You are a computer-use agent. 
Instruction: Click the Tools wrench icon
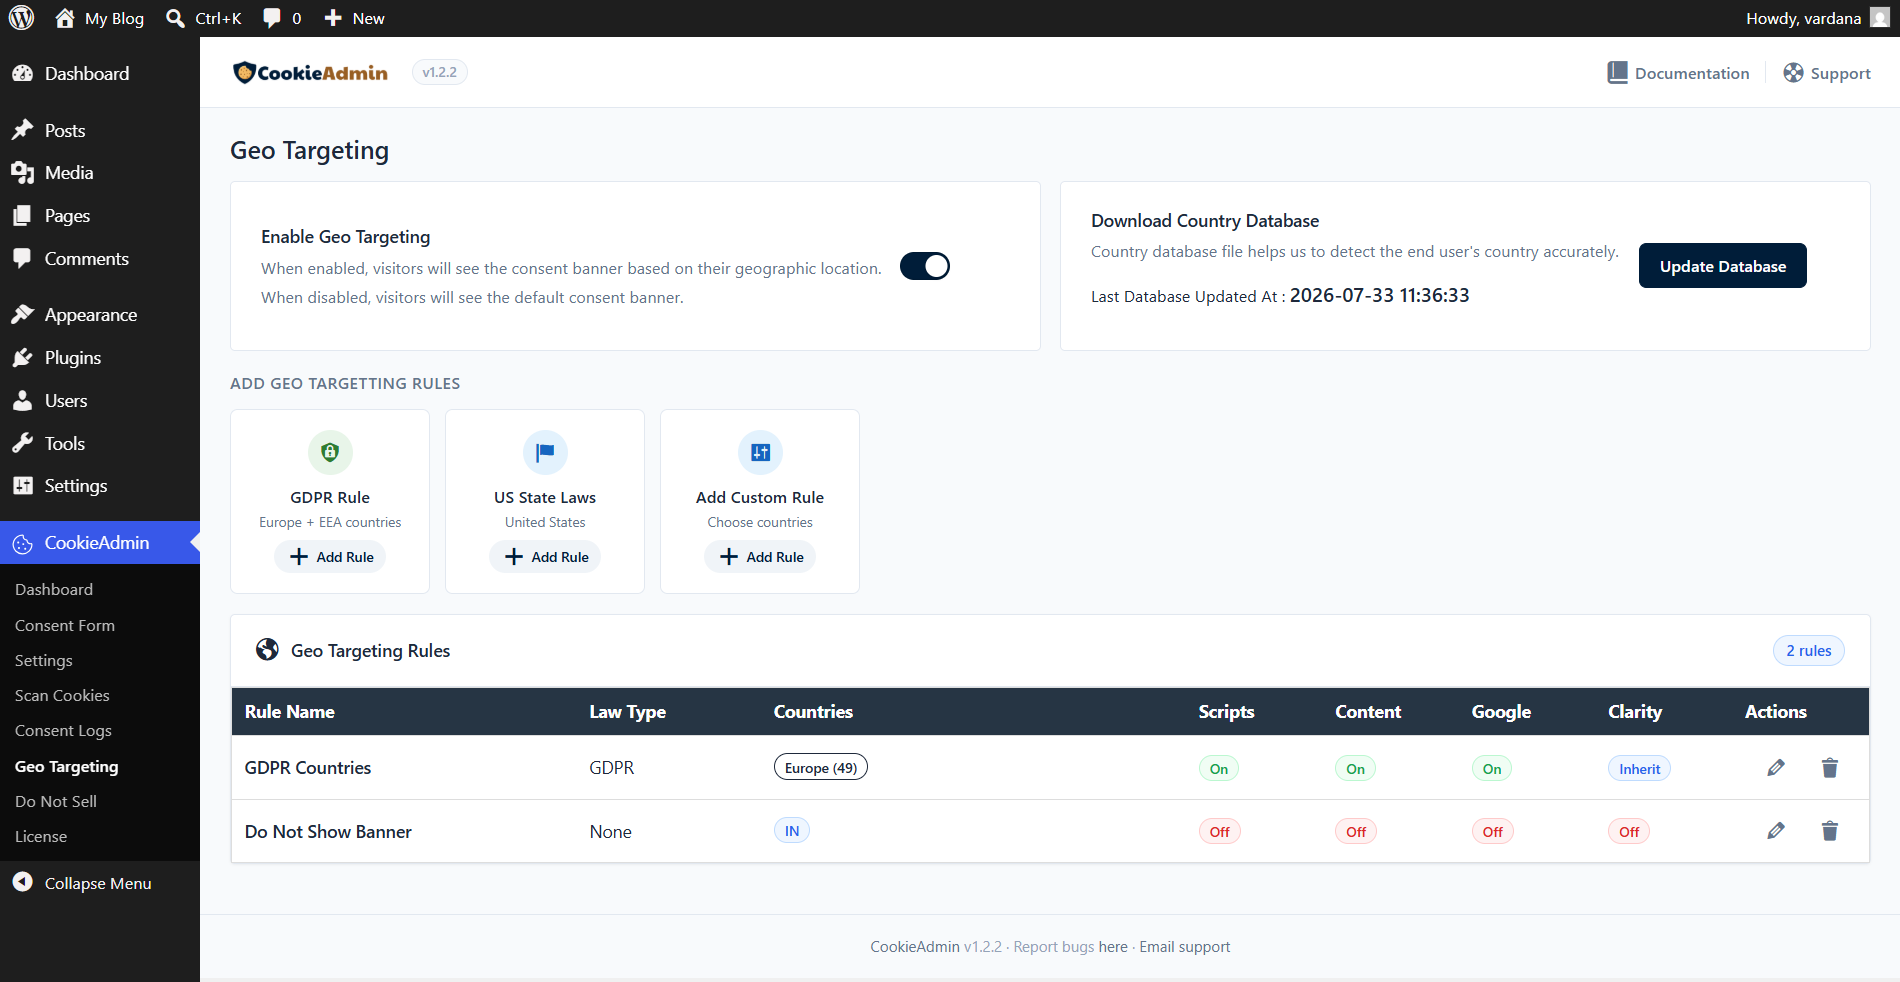[x=22, y=443]
